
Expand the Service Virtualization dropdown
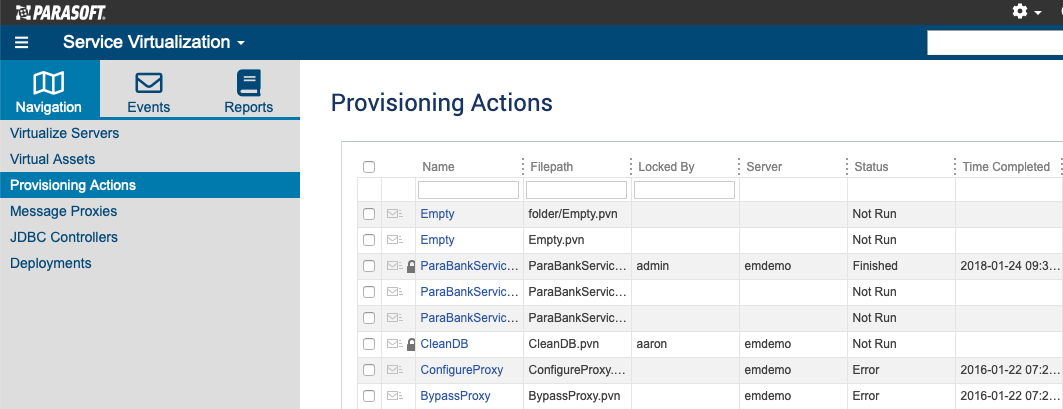pyautogui.click(x=154, y=42)
